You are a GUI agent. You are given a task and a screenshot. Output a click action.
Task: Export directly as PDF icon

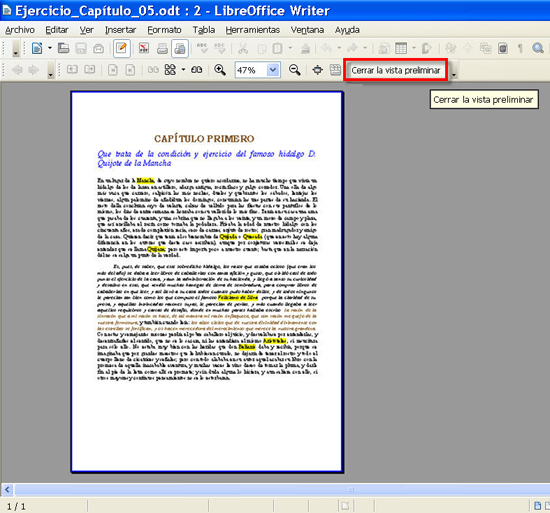144,48
